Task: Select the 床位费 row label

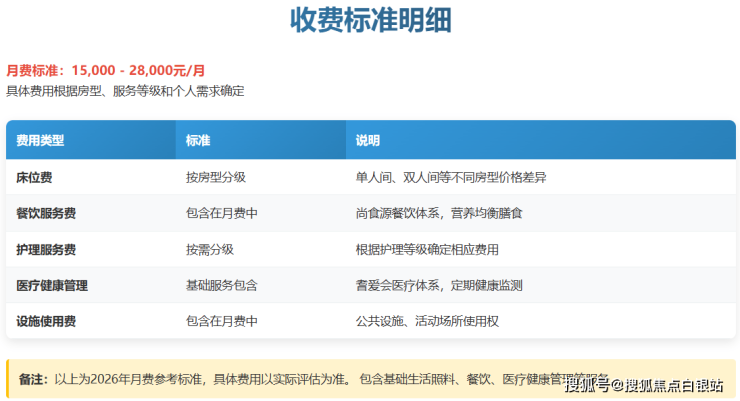Action: coord(35,177)
